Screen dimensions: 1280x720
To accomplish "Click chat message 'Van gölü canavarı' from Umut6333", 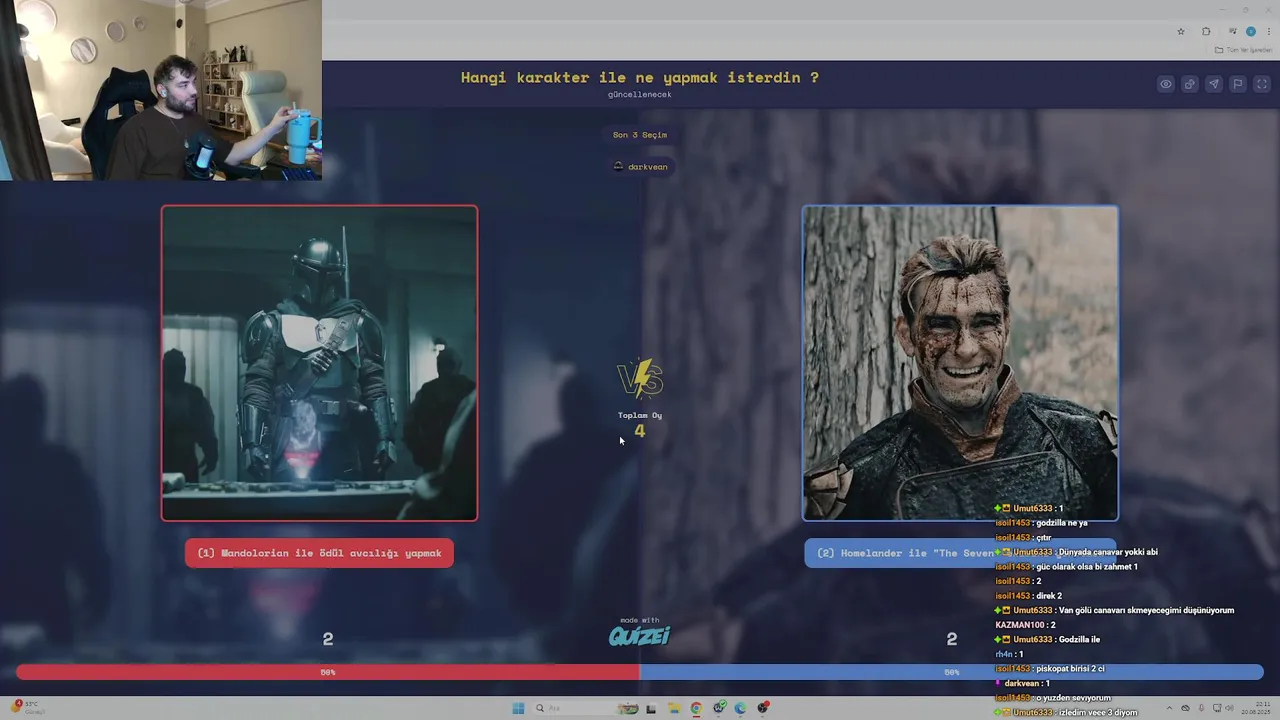I will (x=1146, y=611).
